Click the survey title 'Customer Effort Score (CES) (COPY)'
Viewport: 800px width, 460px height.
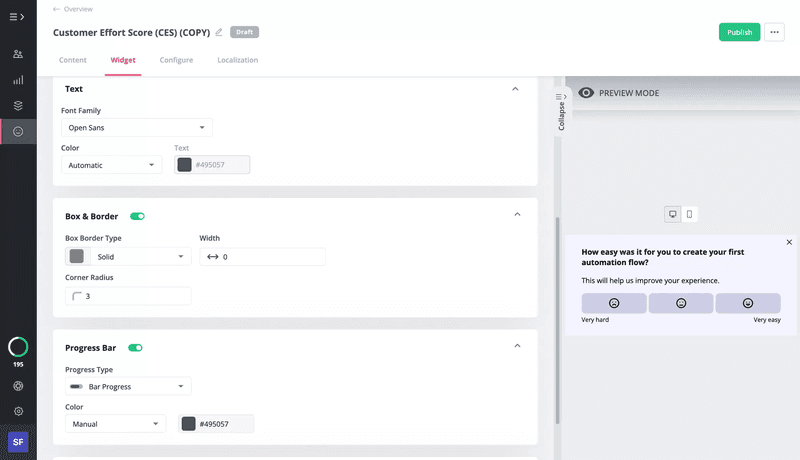[x=132, y=32]
